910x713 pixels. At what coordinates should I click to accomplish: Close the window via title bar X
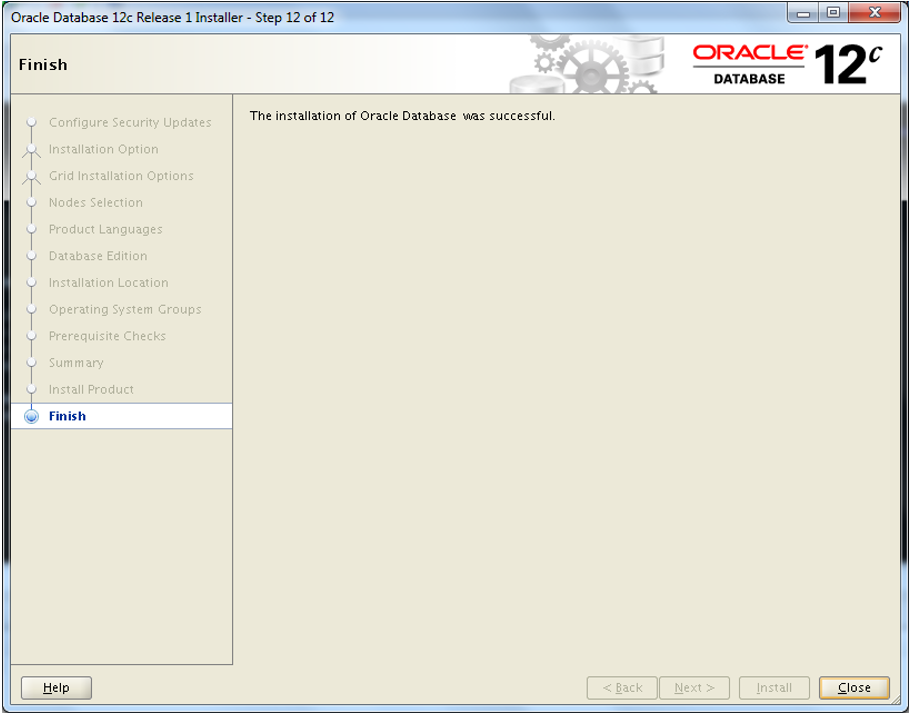(875, 13)
